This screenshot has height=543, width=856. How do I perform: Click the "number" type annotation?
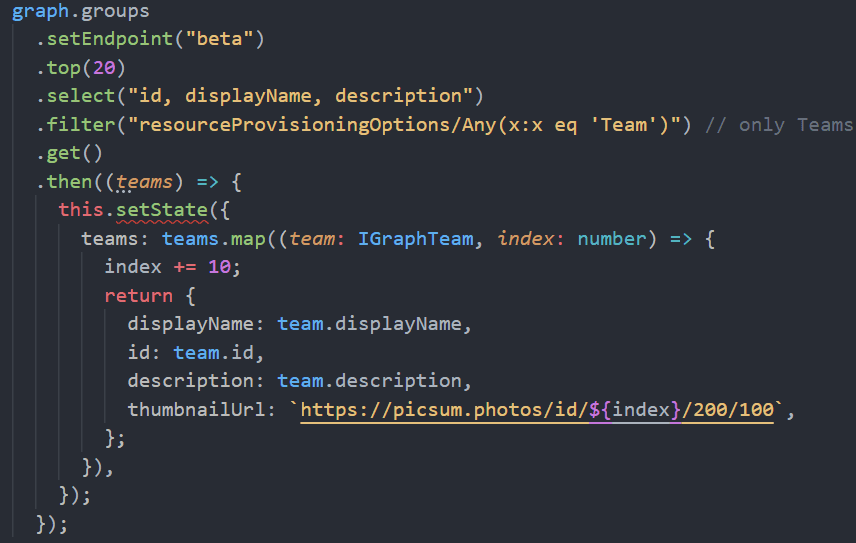[x=611, y=239]
